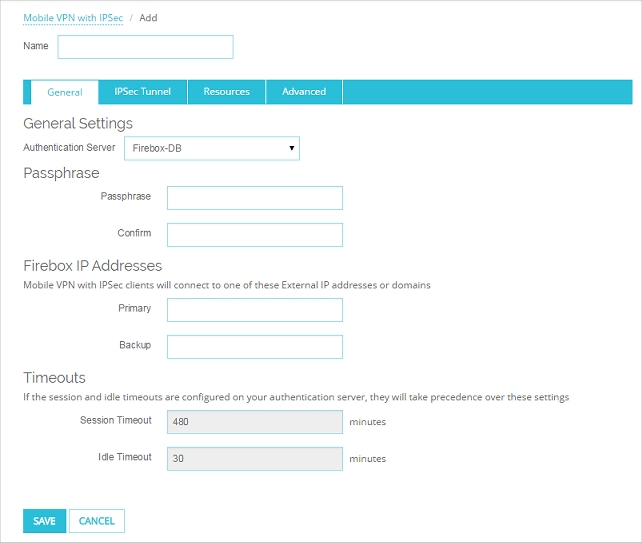Click the Idle Timeout label
This screenshot has height=543, width=642.
tap(124, 458)
